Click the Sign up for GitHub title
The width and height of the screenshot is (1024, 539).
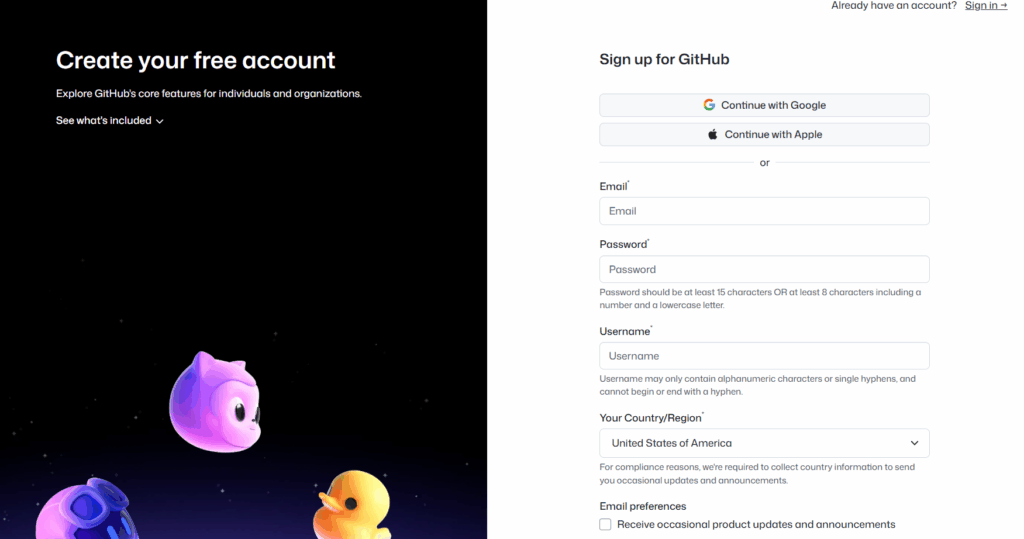664,59
